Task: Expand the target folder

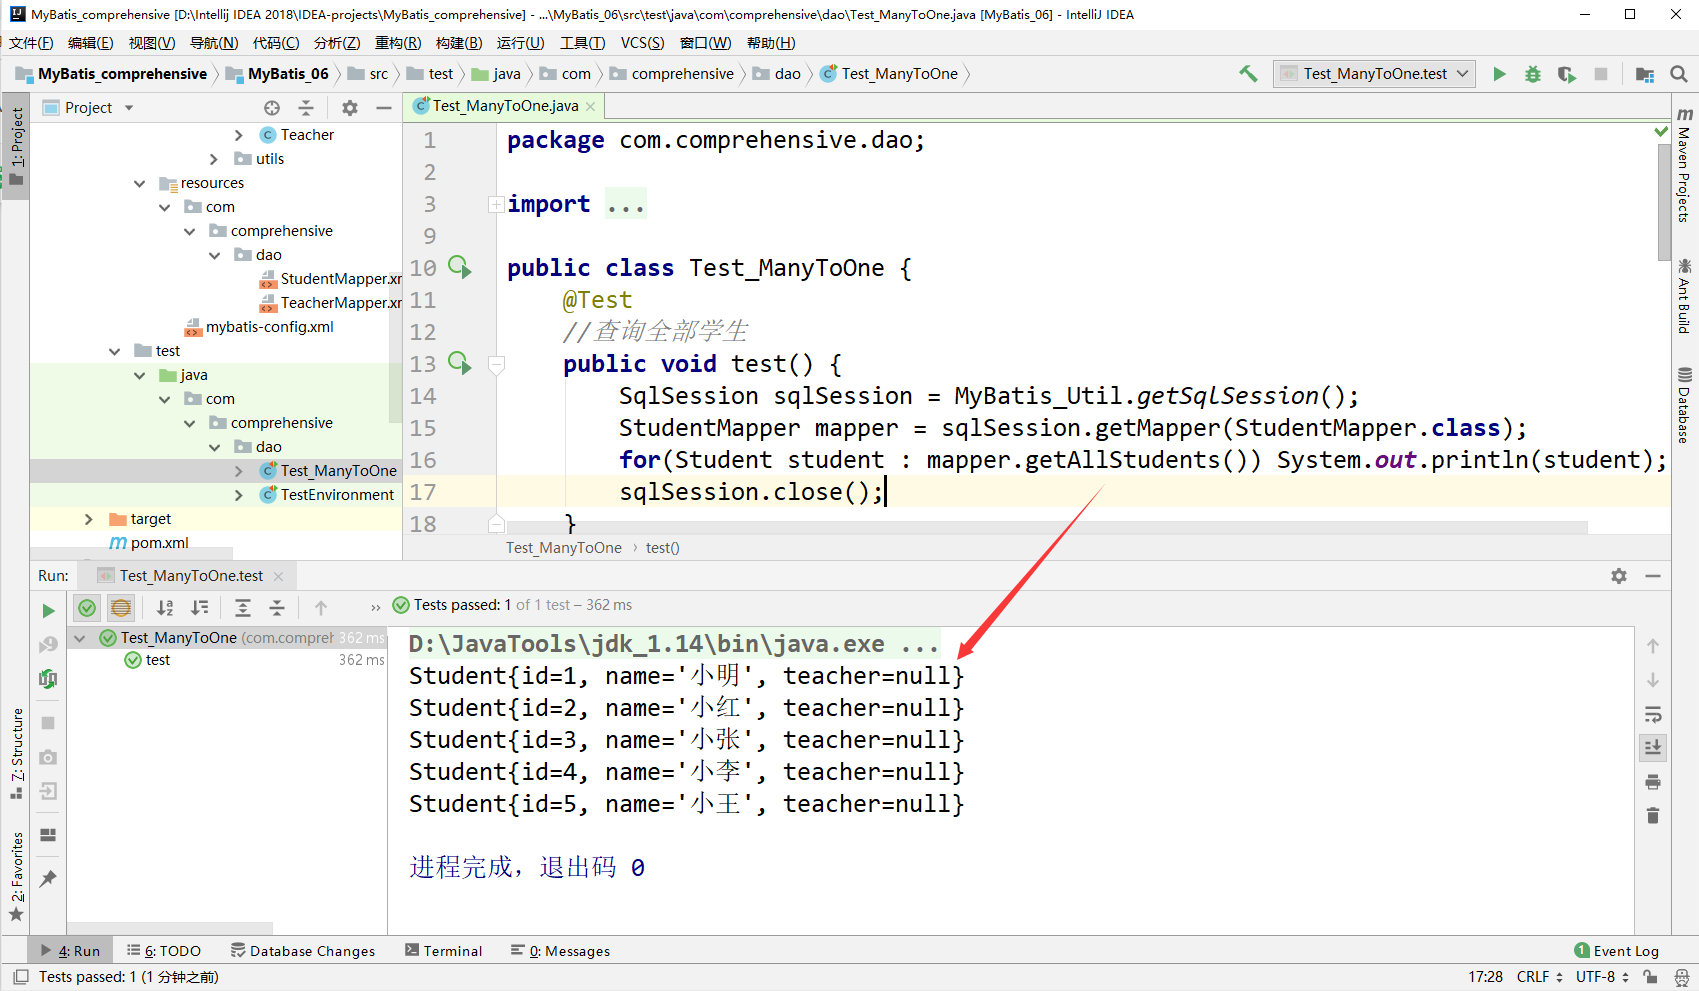Action: 89,519
